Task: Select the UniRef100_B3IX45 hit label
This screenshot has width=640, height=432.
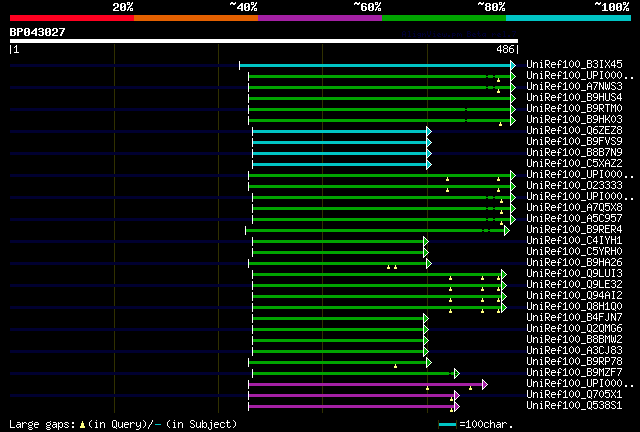Action: coord(574,65)
